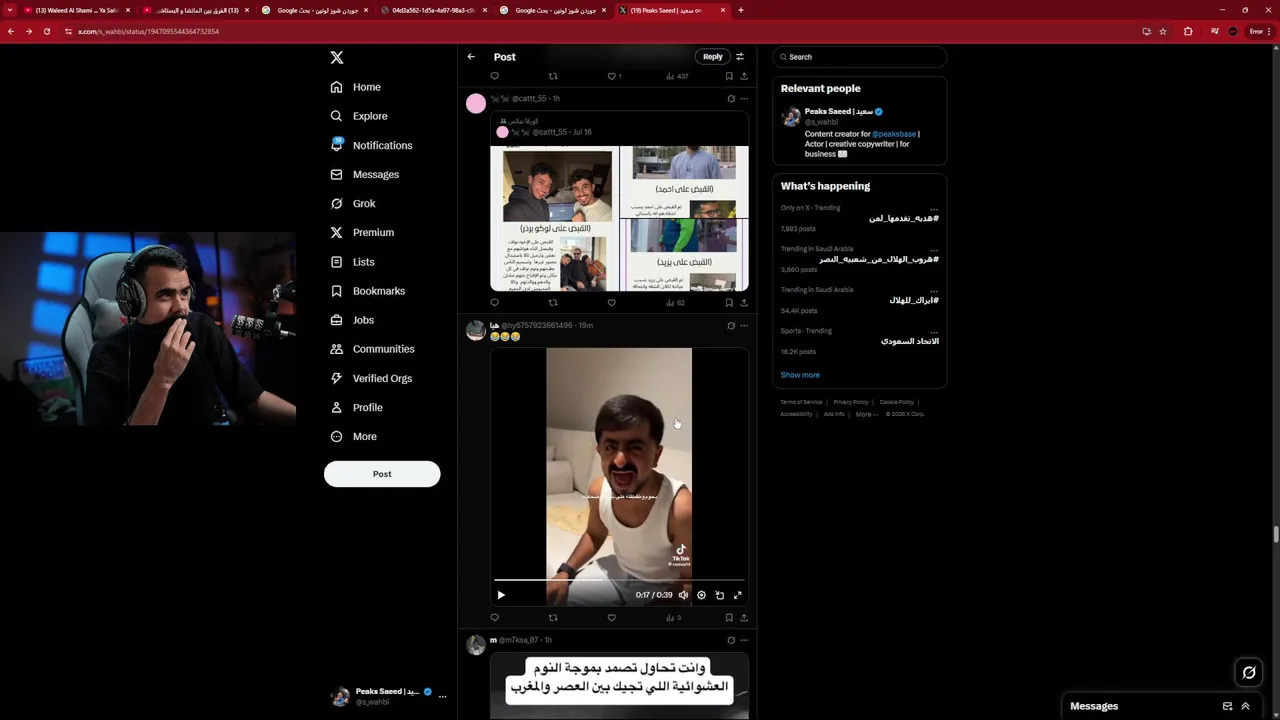Viewport: 1280px width, 720px height.
Task: Enable picture-in-picture for the video
Action: (x=719, y=595)
